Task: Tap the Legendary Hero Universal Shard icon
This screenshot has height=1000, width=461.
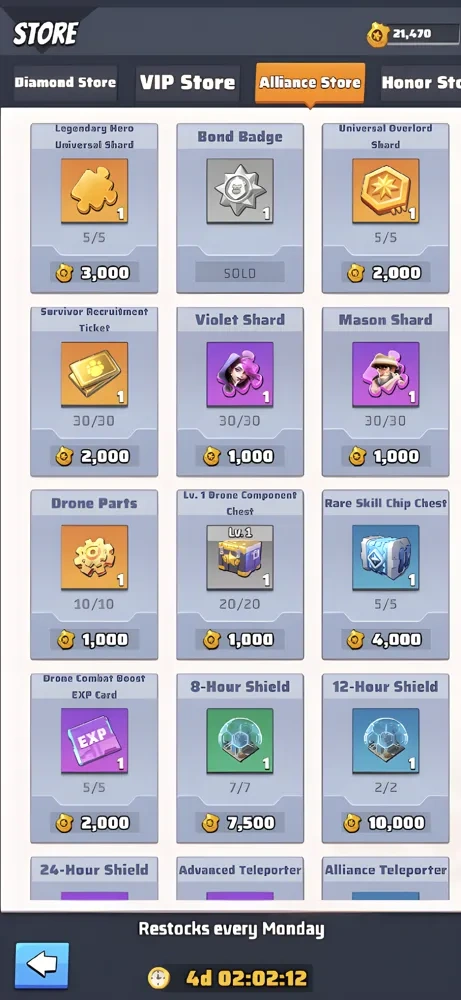Action: tap(94, 191)
